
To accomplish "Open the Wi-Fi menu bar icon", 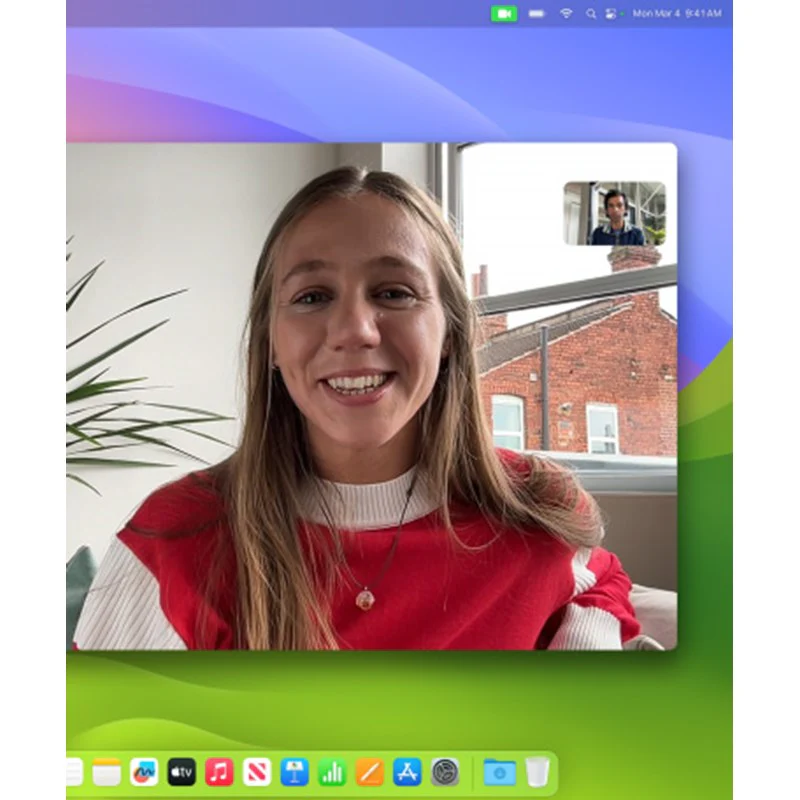I will pyautogui.click(x=566, y=14).
